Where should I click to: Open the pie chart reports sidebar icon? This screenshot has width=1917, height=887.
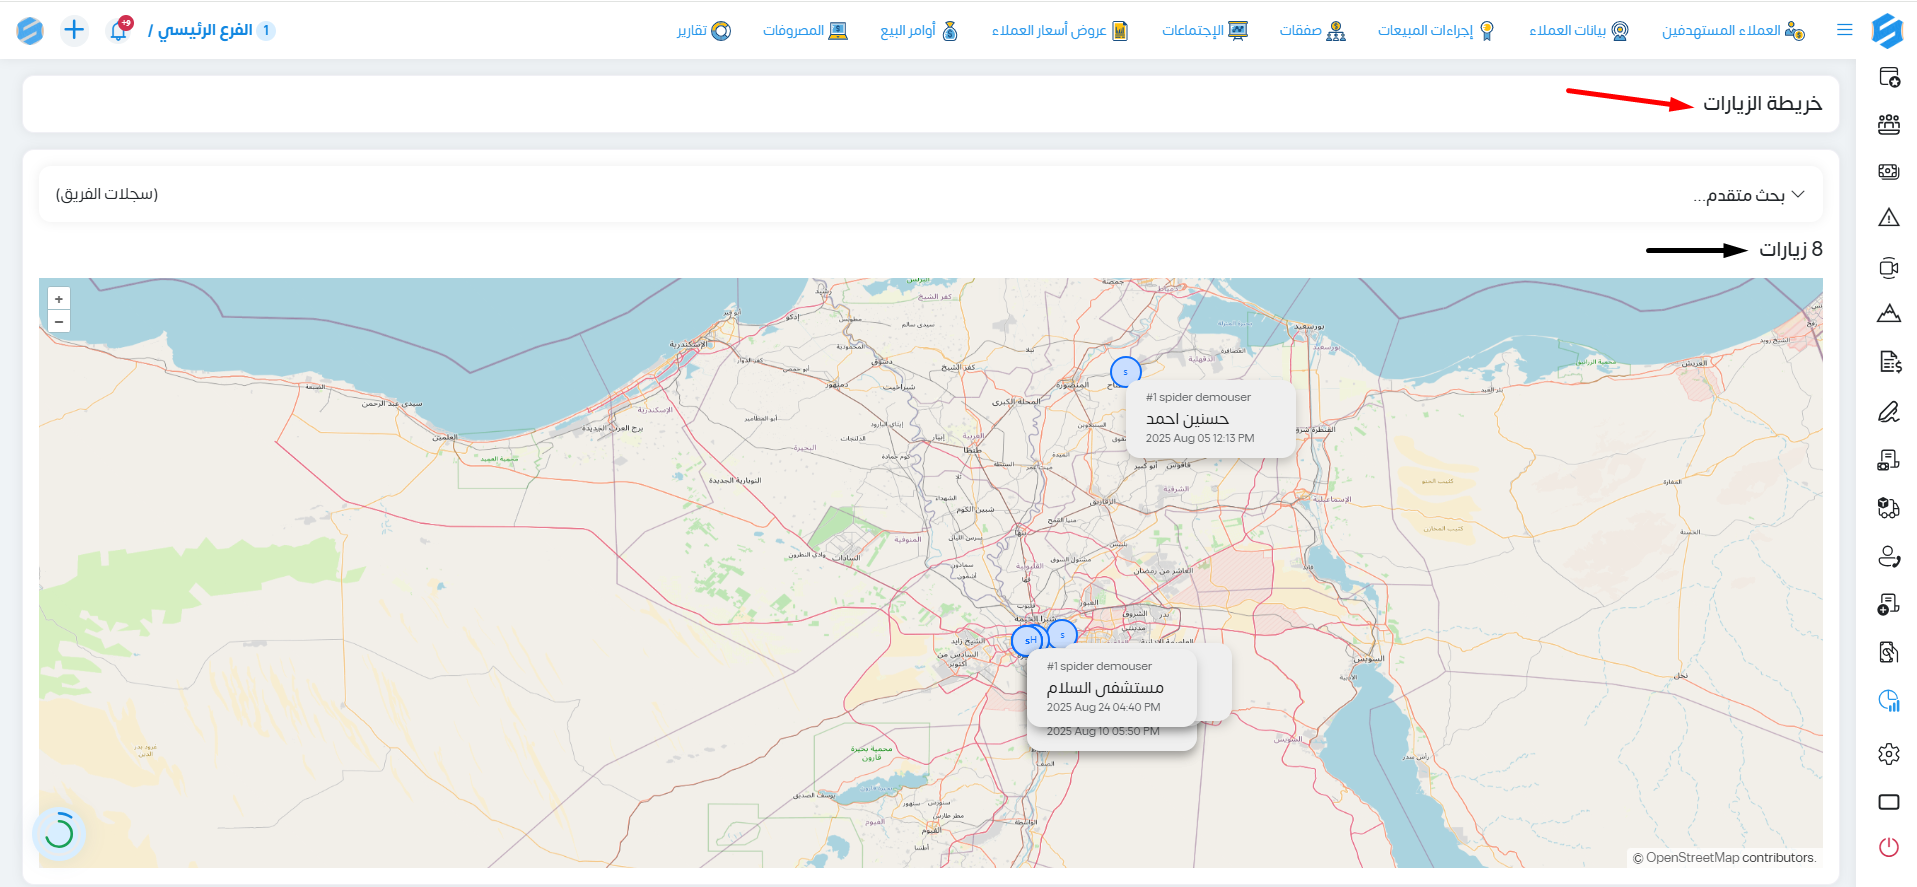pyautogui.click(x=1888, y=701)
